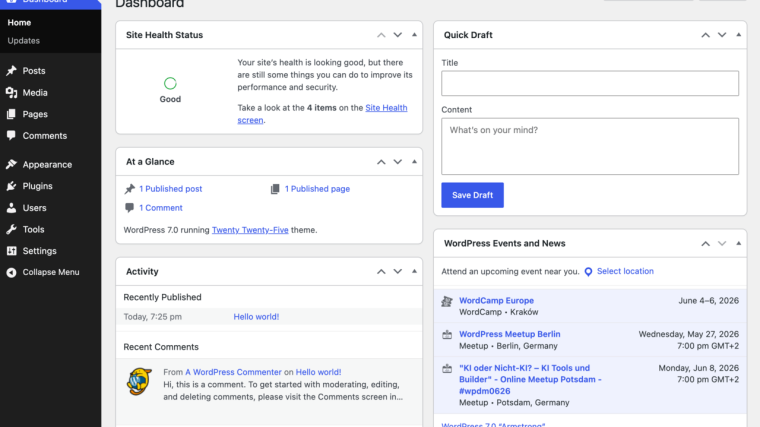Screen dimensions: 760x427
Task: Open Hello world! link in Recent Comments
Action: 318,372
